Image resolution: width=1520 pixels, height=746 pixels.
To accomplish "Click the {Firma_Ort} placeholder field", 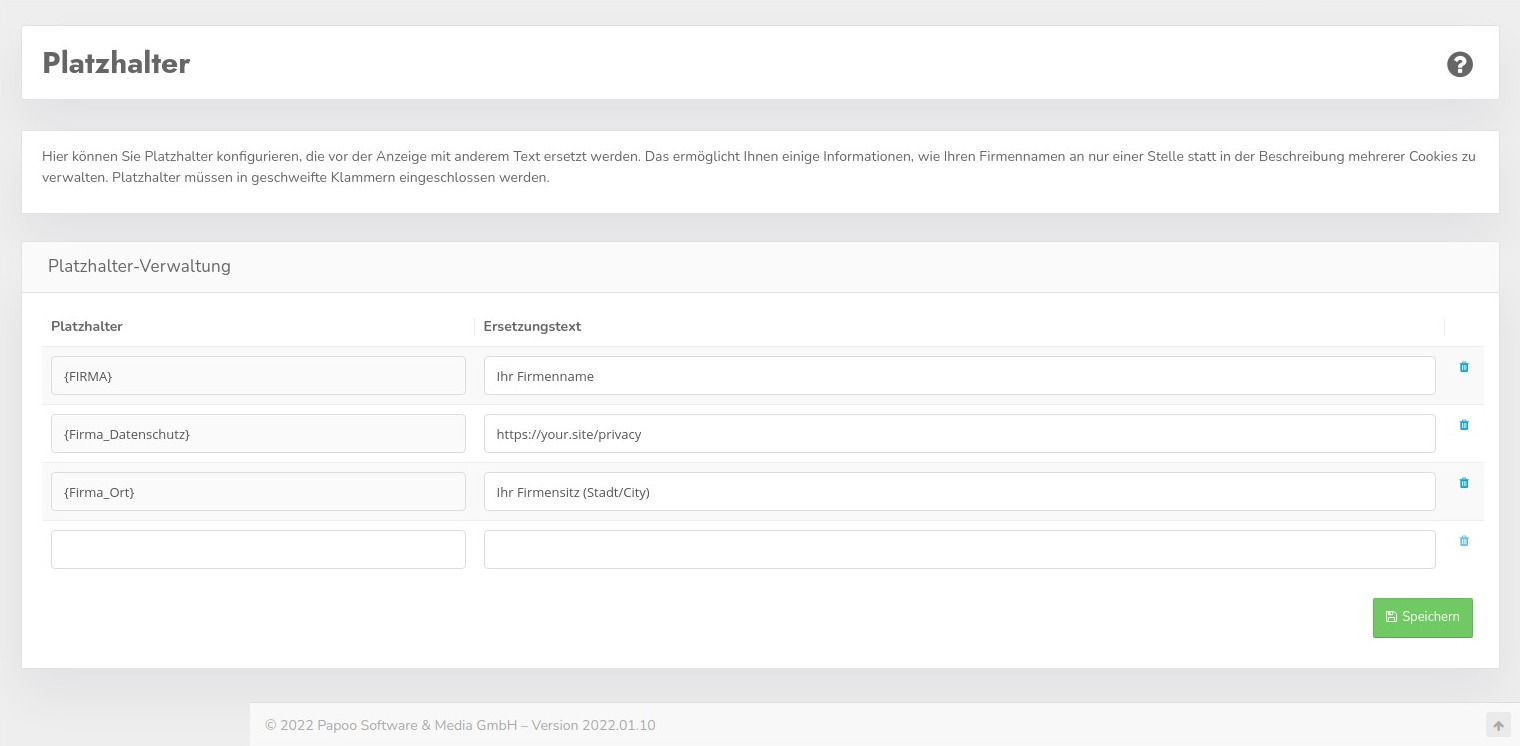I will pos(258,492).
